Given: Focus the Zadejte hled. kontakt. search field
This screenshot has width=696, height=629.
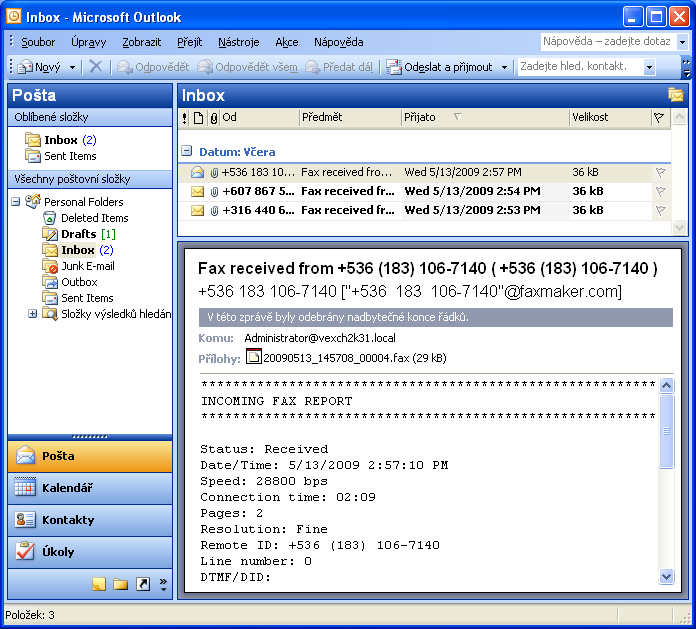Looking at the screenshot, I should tap(580, 67).
